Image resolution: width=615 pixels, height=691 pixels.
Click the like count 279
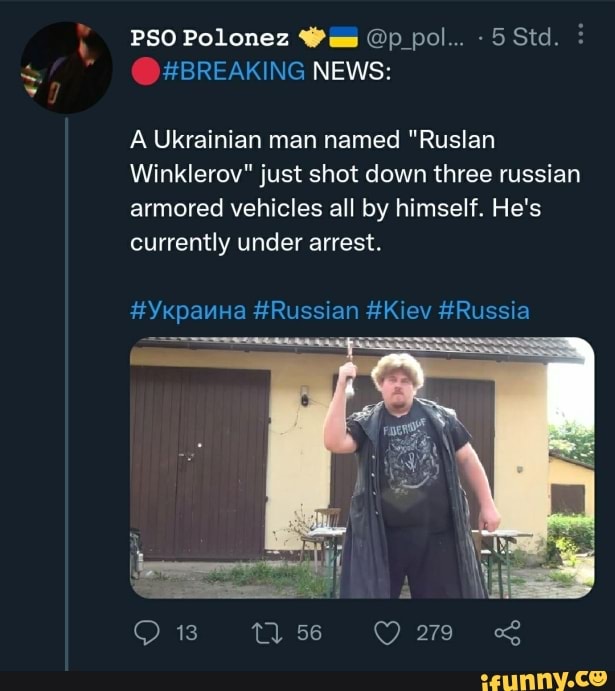point(434,632)
